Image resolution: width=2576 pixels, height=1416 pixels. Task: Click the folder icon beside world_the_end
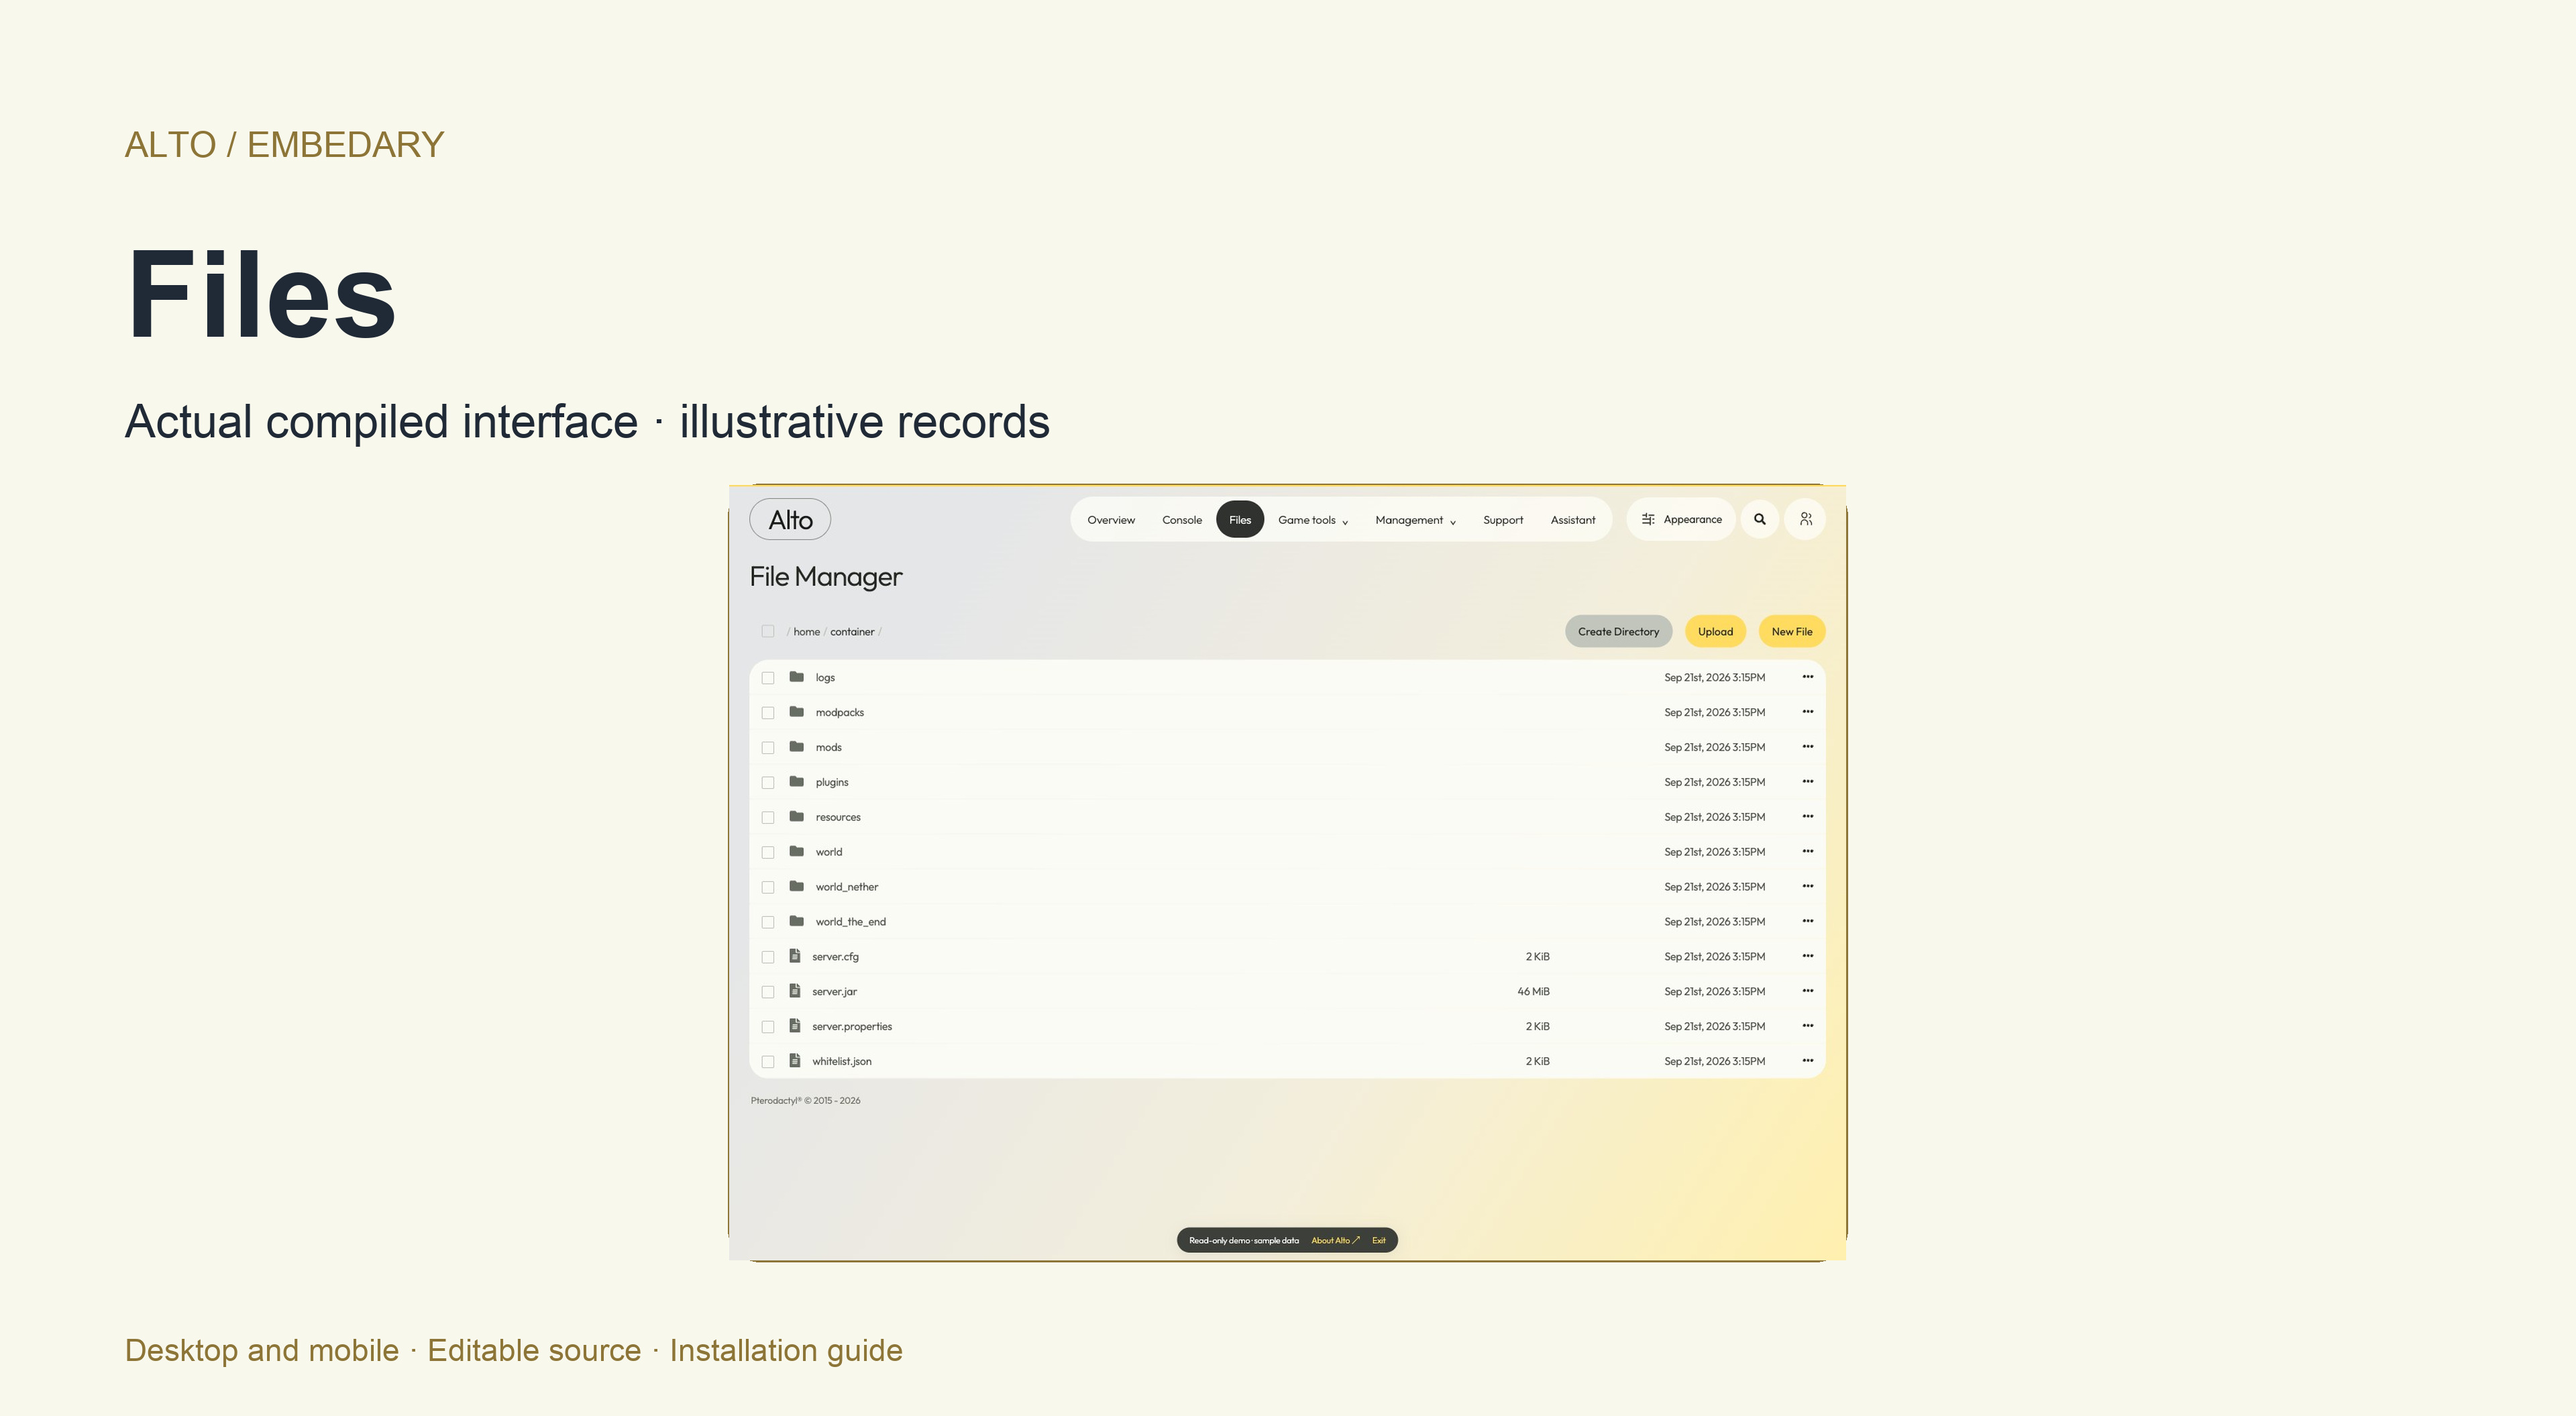pos(796,921)
